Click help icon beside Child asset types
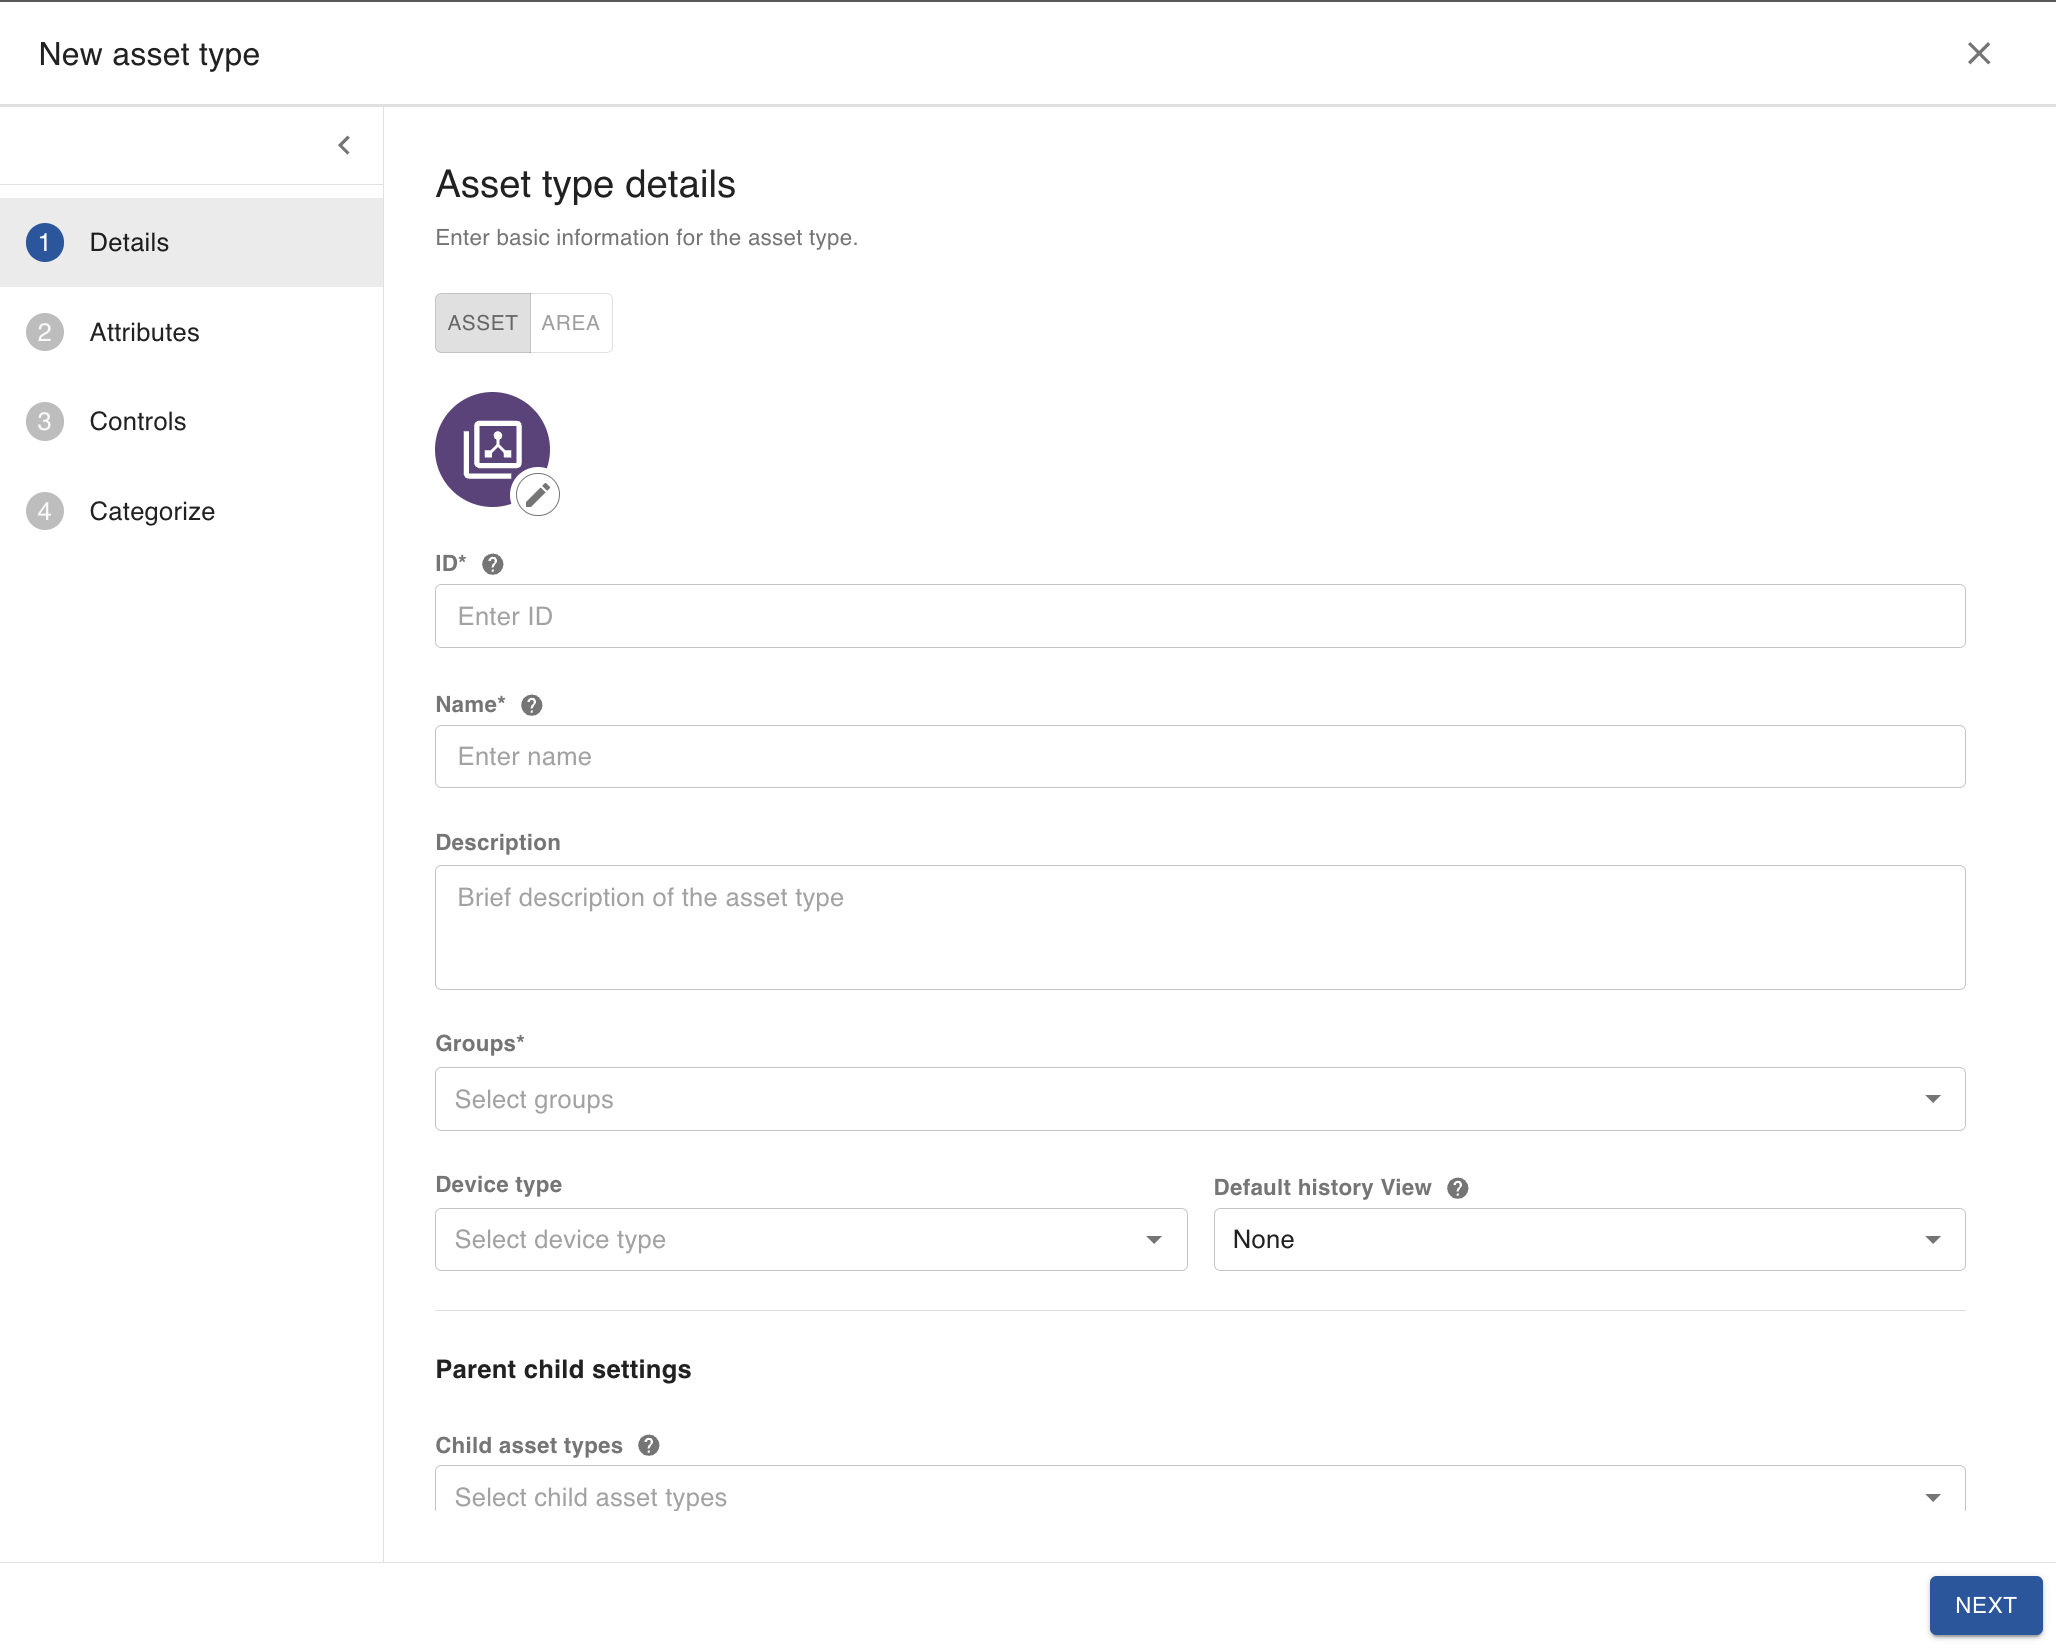2056x1648 pixels. coord(649,1446)
